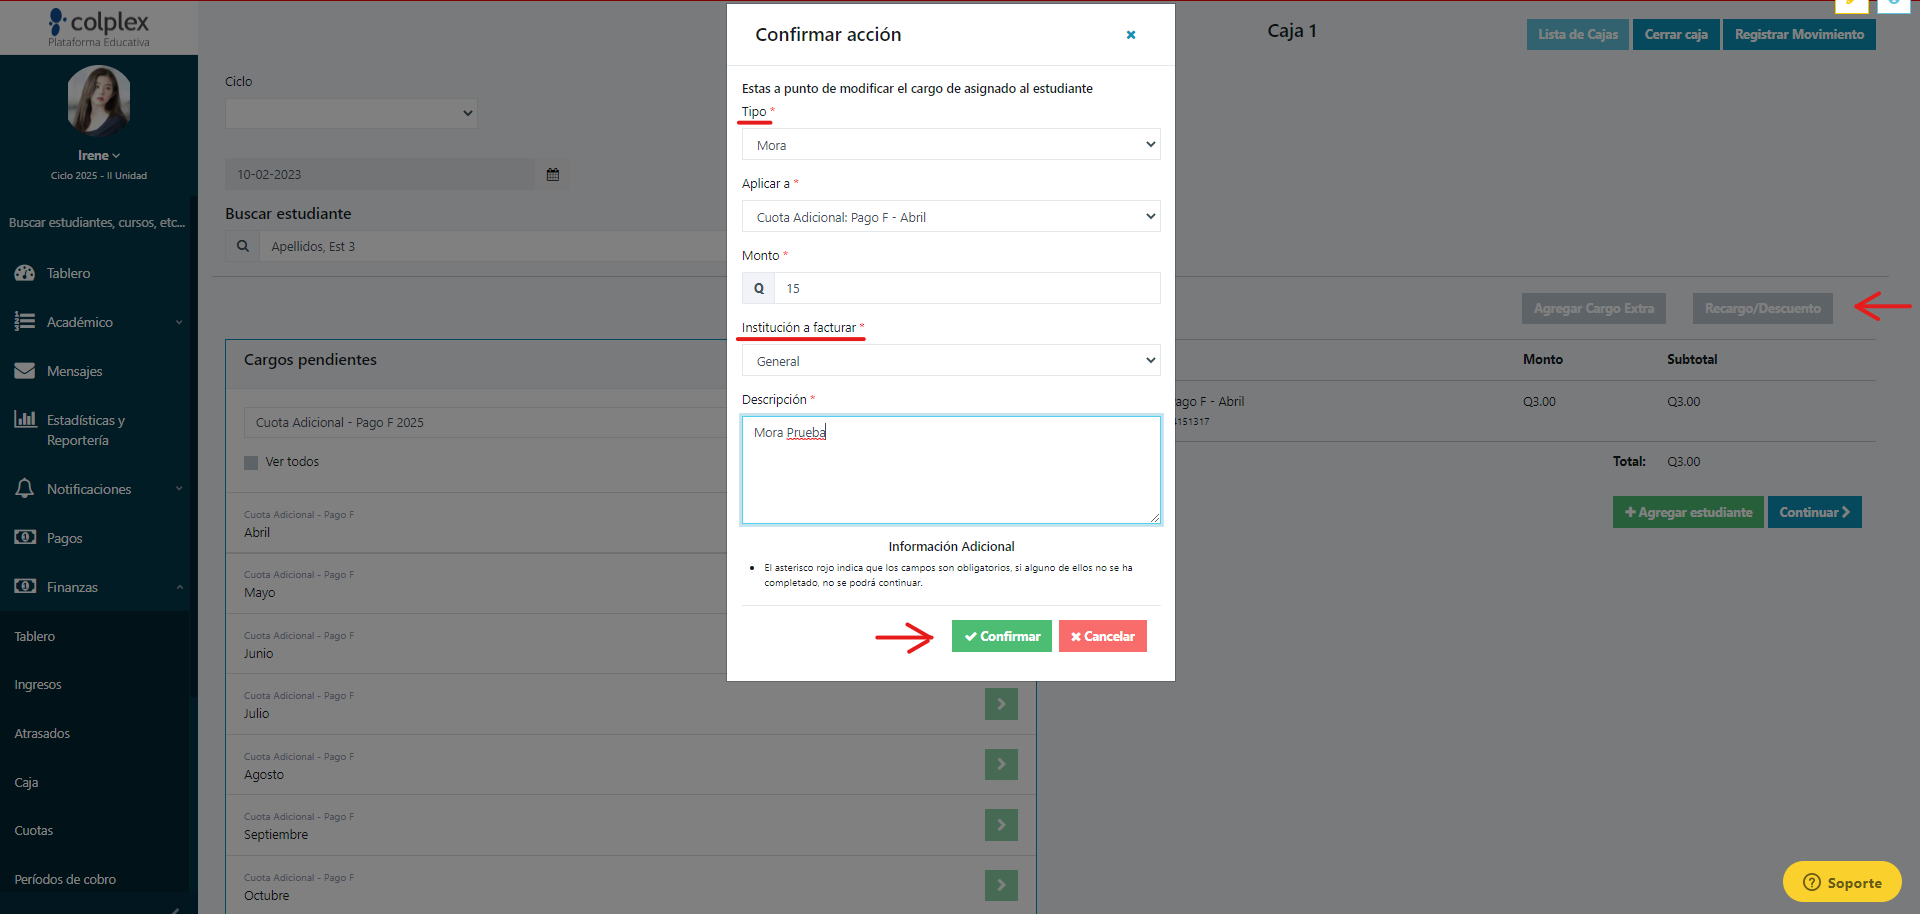The image size is (1920, 914).
Task: Click Registrar Movimiento button
Action: tap(1798, 34)
